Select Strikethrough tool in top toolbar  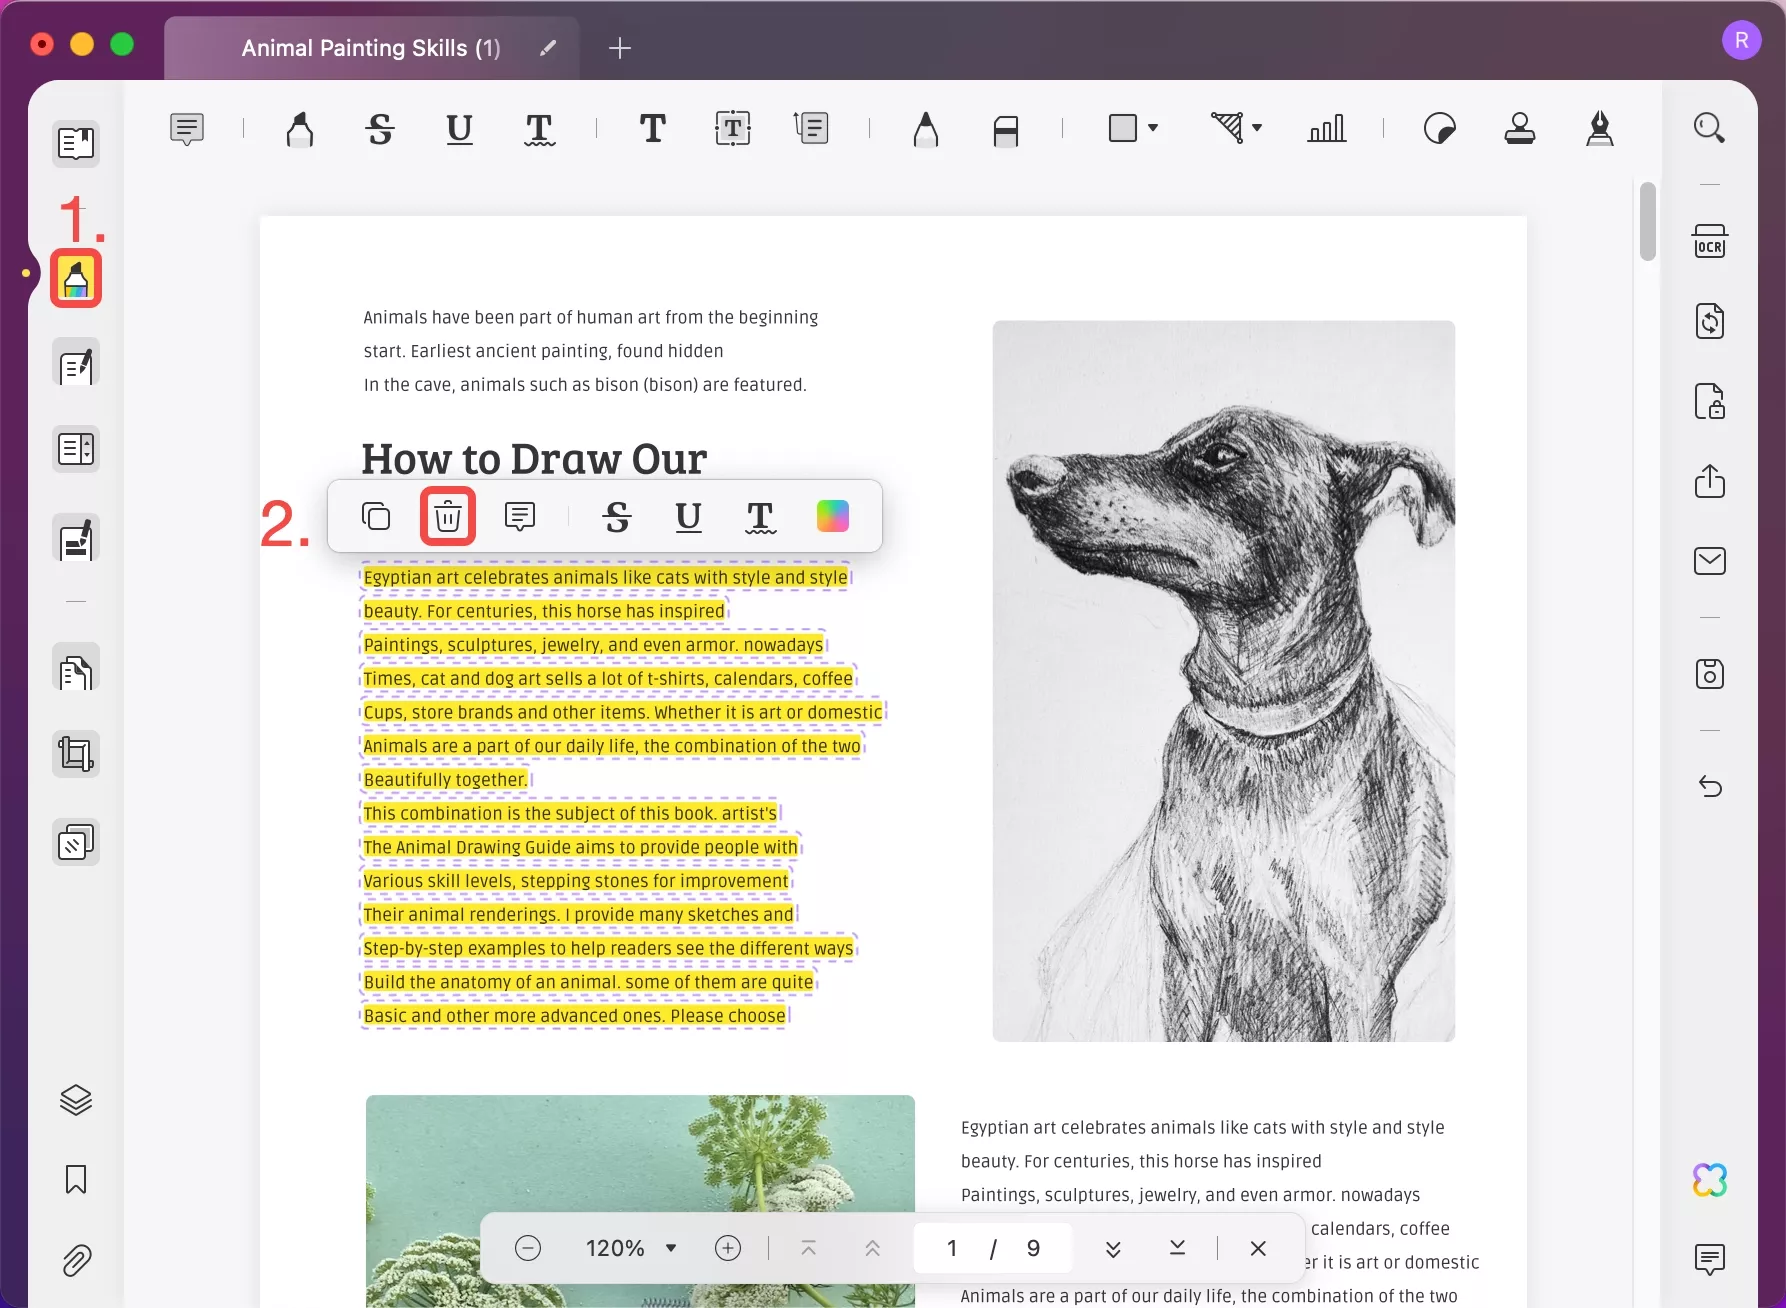380,129
